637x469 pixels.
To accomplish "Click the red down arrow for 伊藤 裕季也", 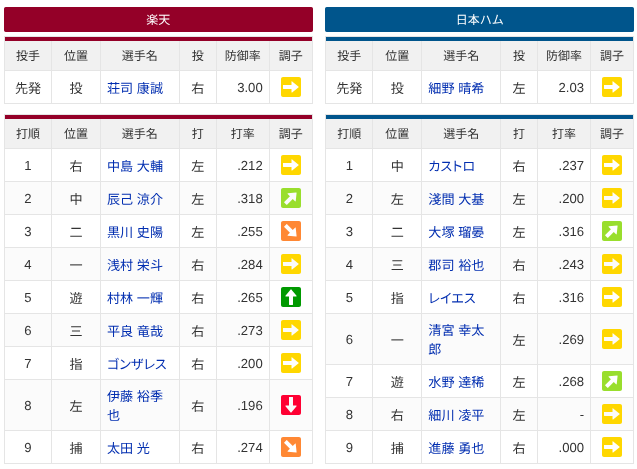I will 291,405.
